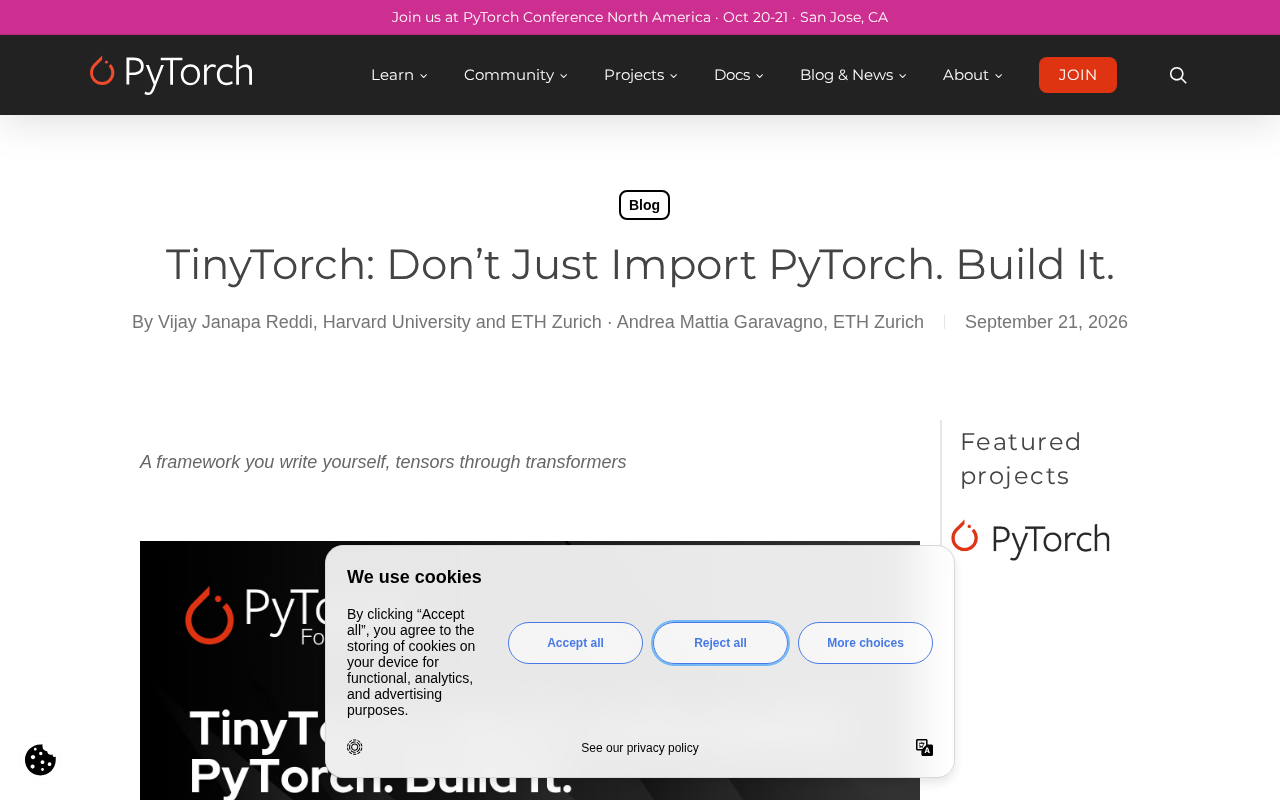Open the search magnifier icon
The width and height of the screenshot is (1280, 800).
click(1178, 75)
